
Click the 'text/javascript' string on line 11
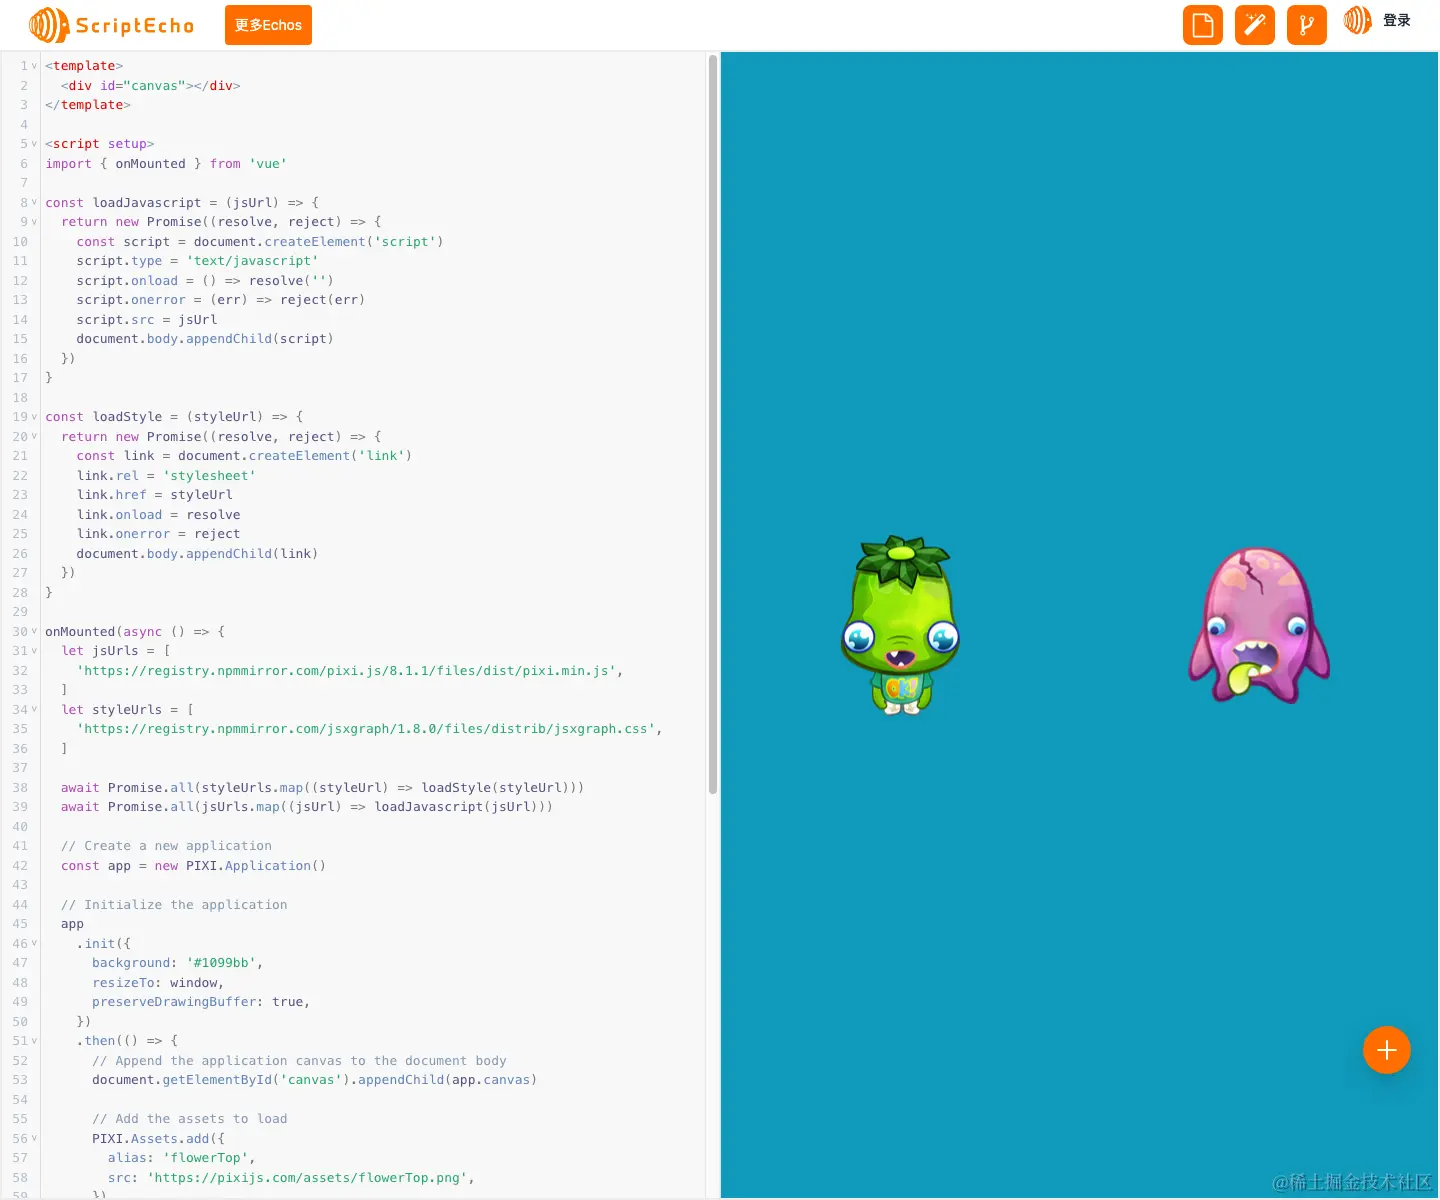(252, 261)
